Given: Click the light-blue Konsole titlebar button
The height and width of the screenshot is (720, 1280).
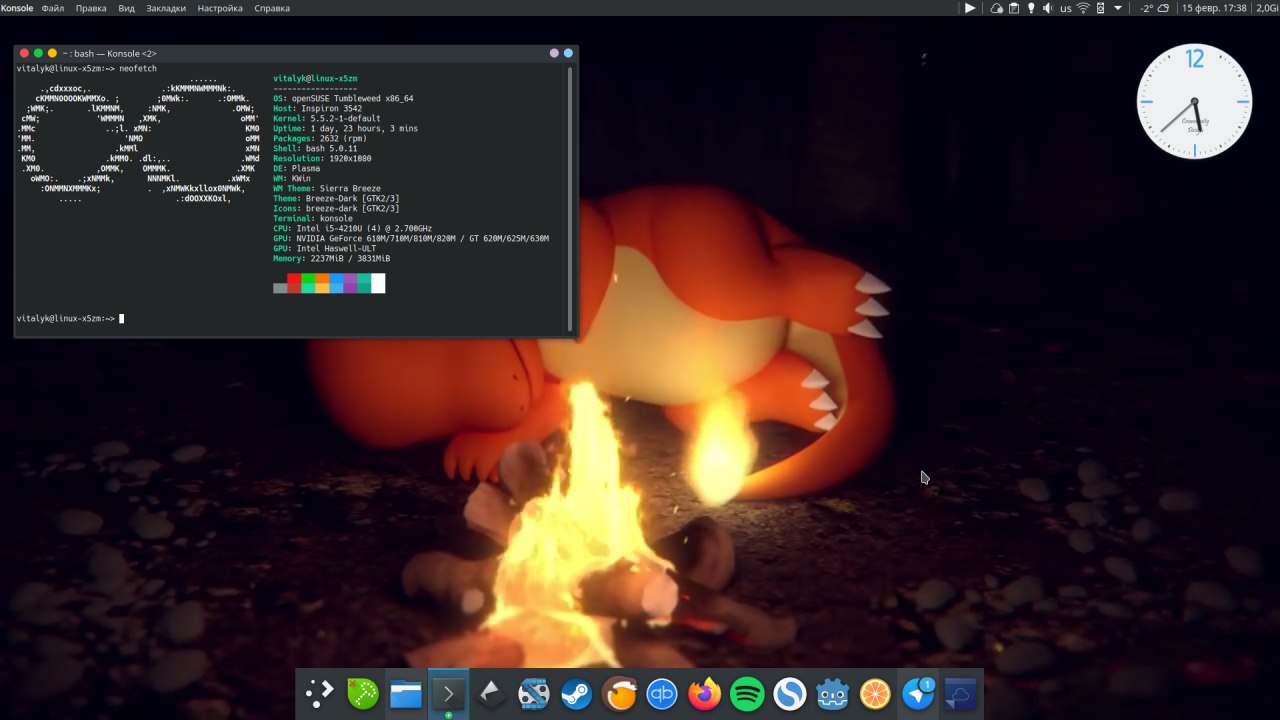Looking at the screenshot, I should tap(569, 53).
